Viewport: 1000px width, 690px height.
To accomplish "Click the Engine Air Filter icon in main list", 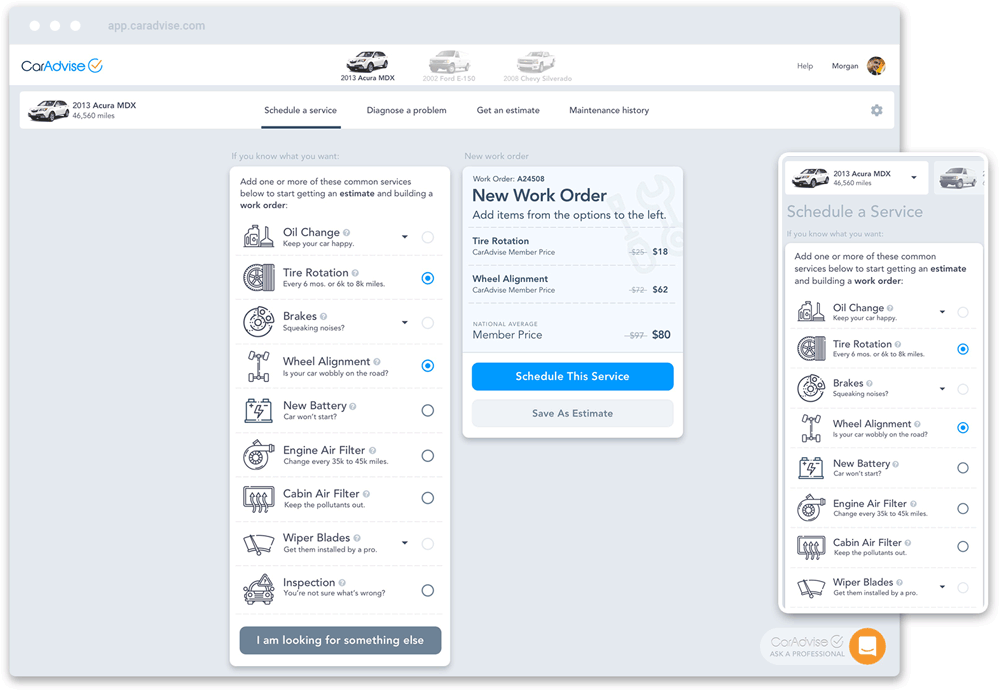I will coord(258,455).
